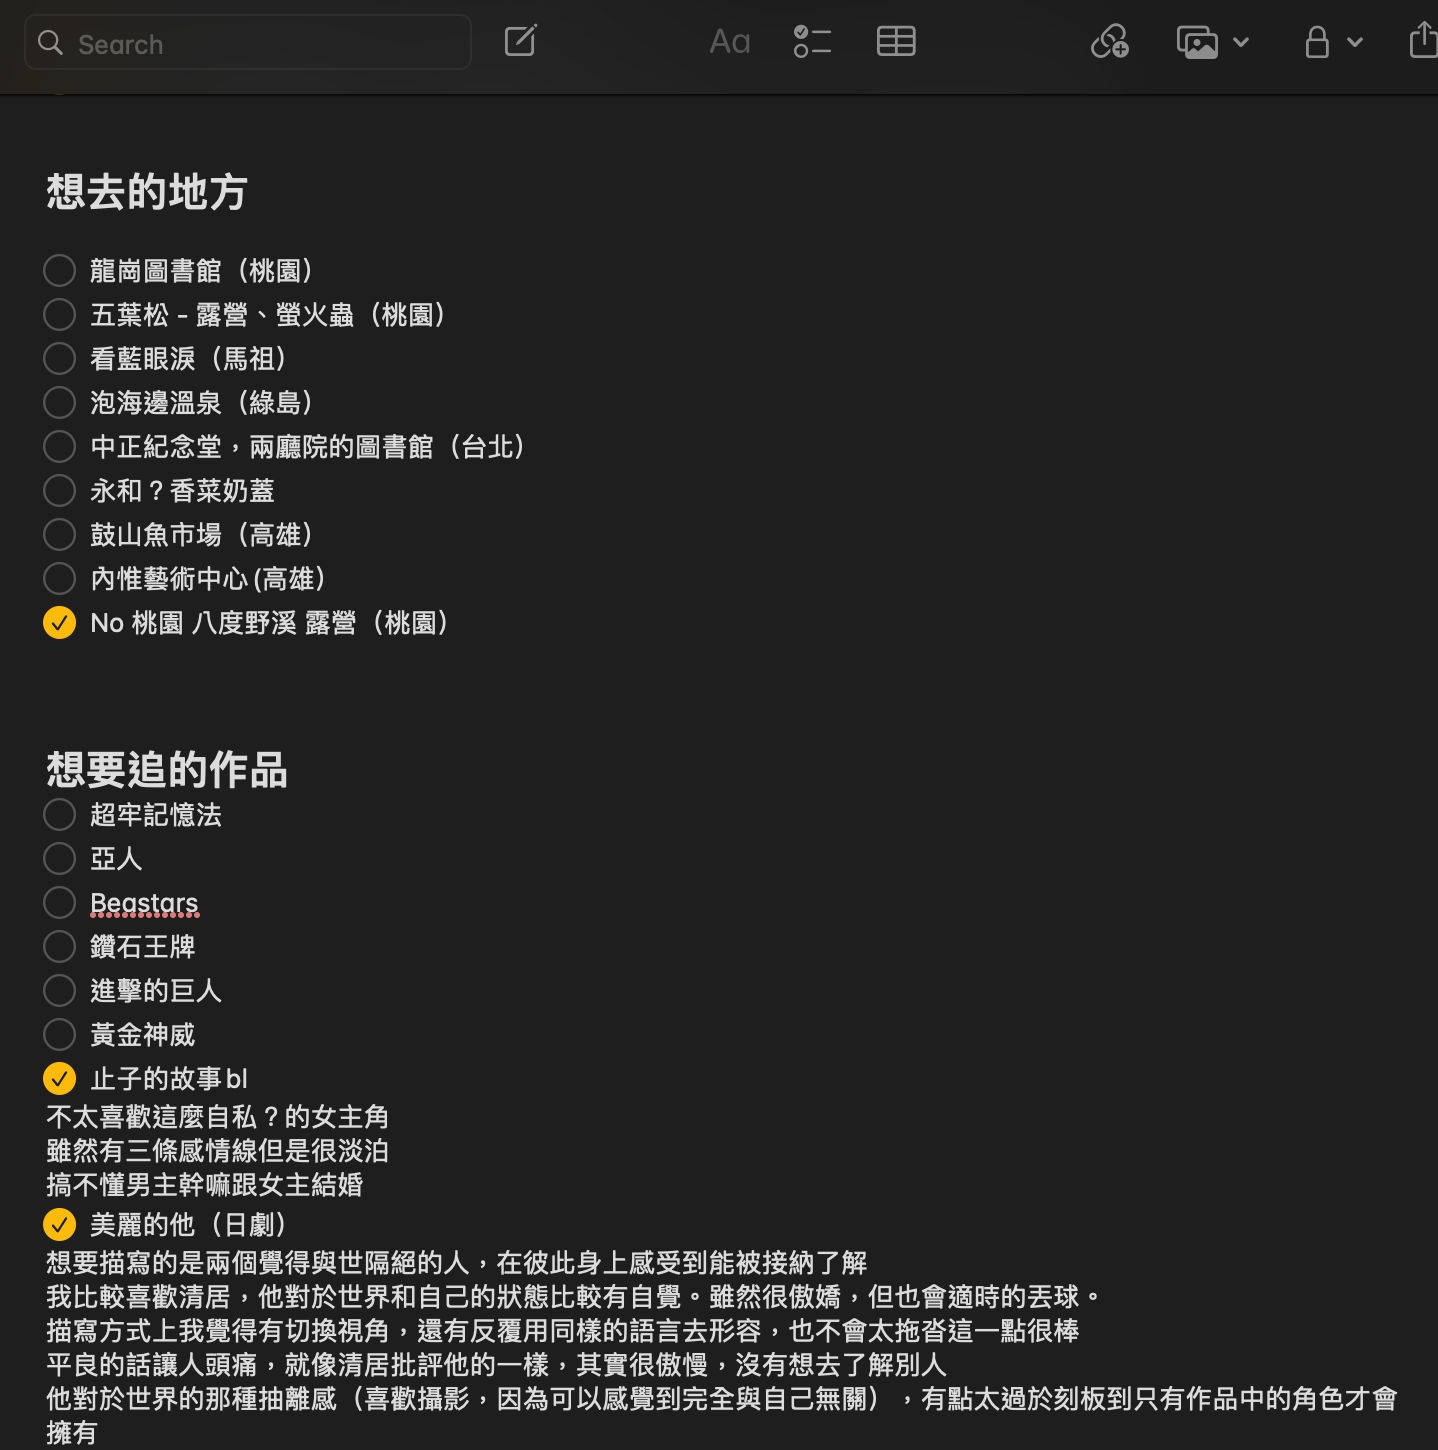
Task: Insert a table using the table icon
Action: click(896, 42)
